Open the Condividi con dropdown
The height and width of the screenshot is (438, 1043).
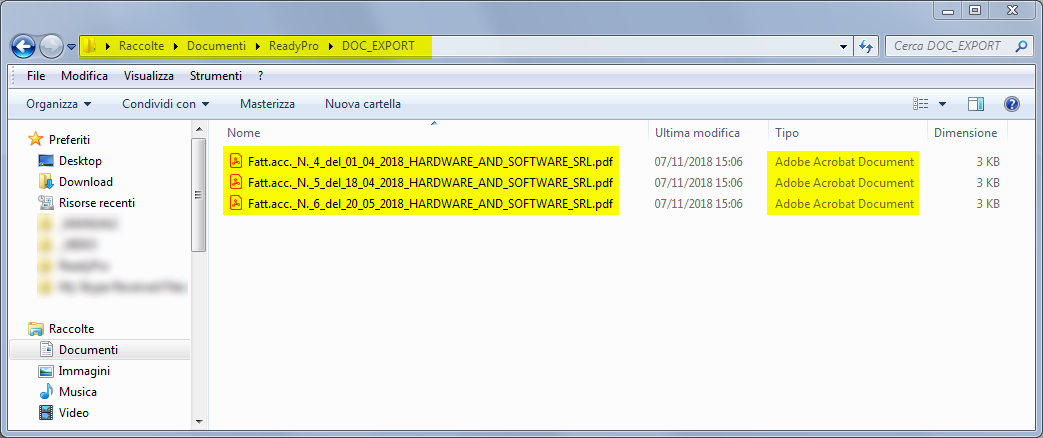tap(166, 104)
